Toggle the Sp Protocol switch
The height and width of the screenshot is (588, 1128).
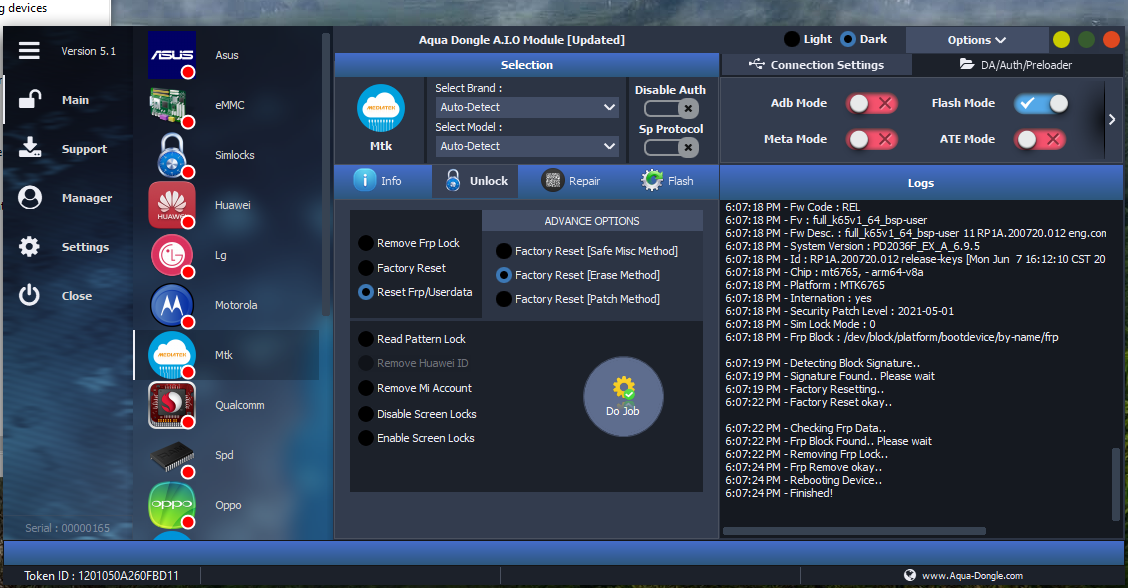671,148
